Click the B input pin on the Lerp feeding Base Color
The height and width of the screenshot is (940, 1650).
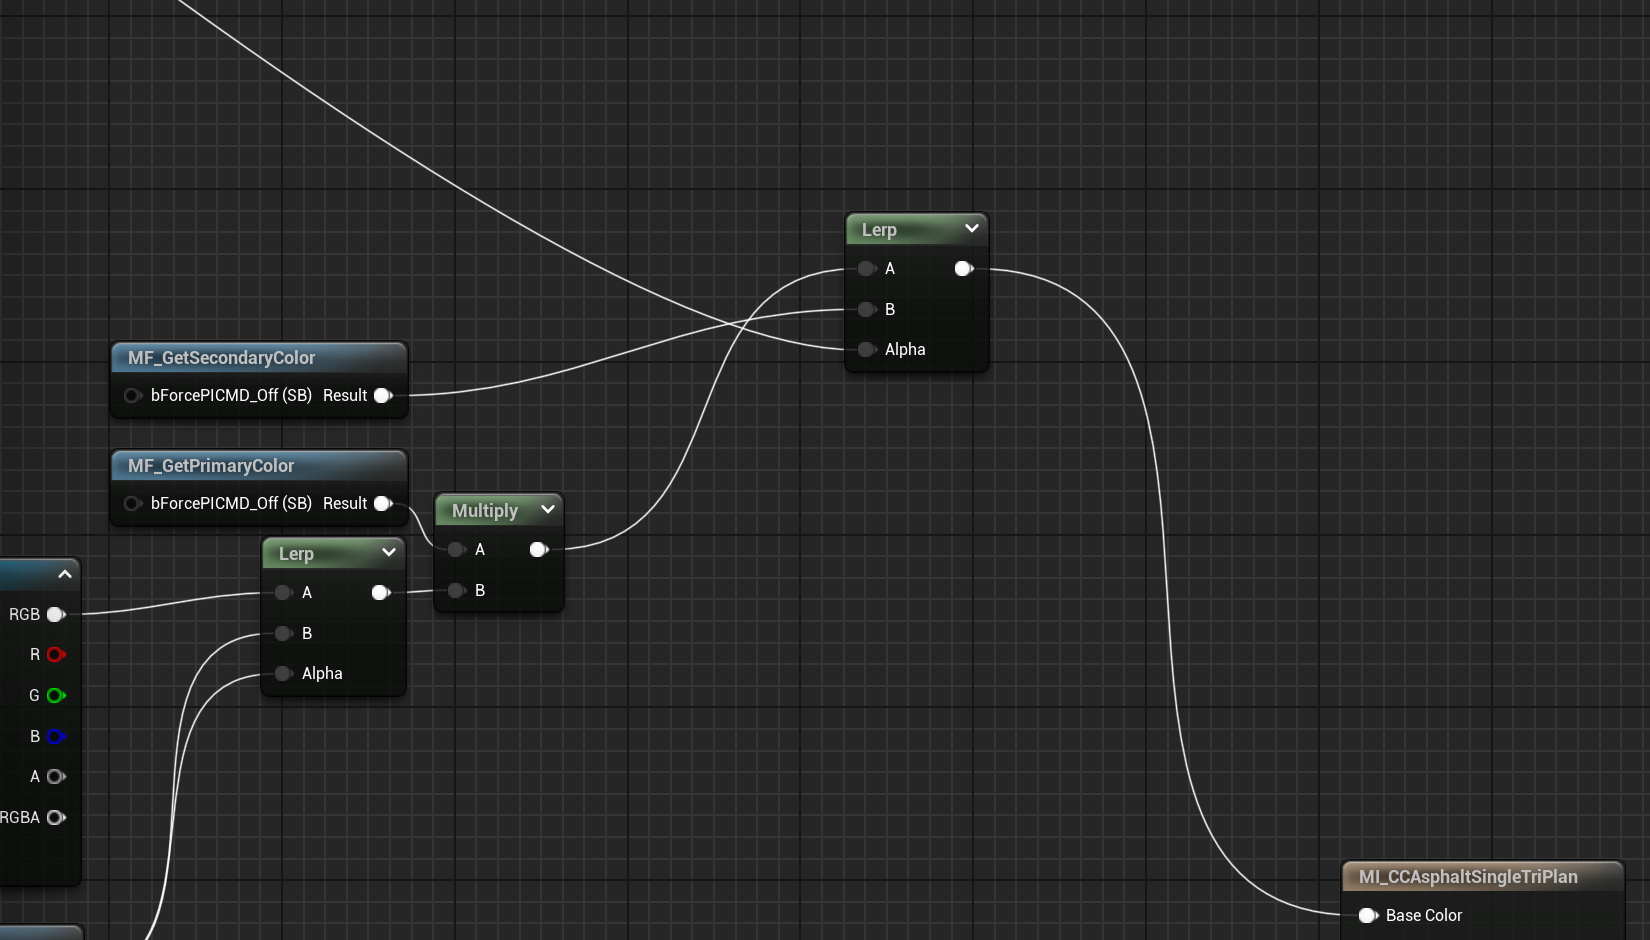[x=867, y=309]
